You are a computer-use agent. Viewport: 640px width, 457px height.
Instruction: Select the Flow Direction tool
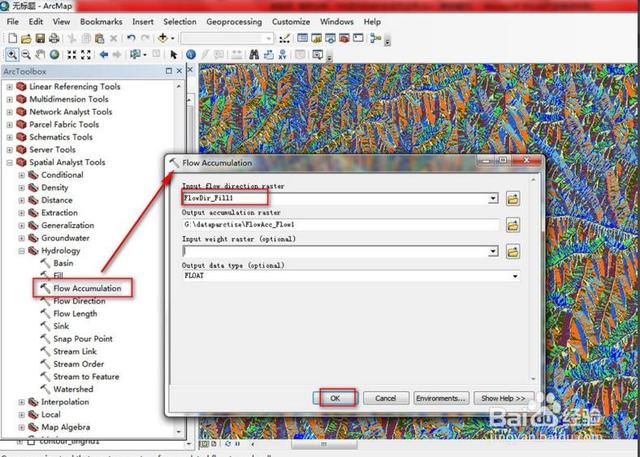79,301
